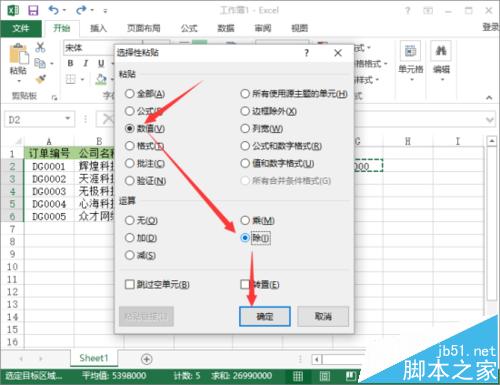Click the Undo arrow icon
500x385 pixels.
click(x=53, y=10)
